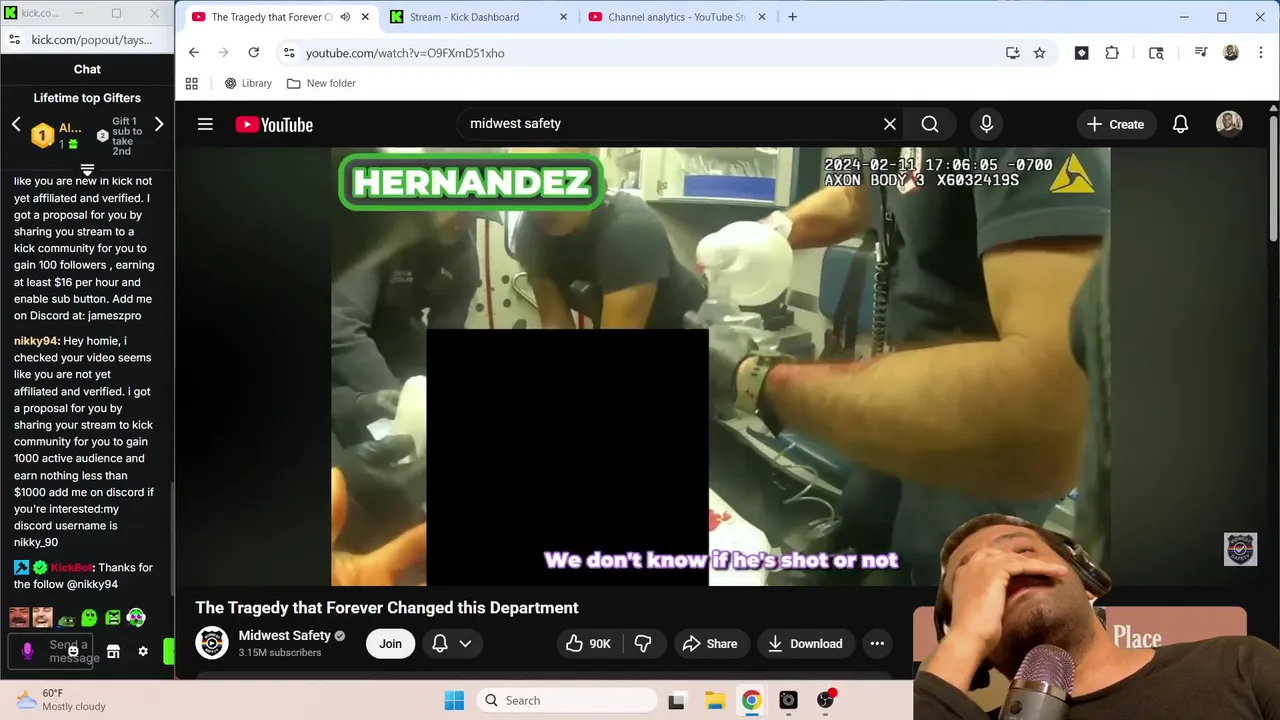This screenshot has height=720, width=1280.
Task: Open the YouTube account avatar menu
Action: coord(1229,123)
